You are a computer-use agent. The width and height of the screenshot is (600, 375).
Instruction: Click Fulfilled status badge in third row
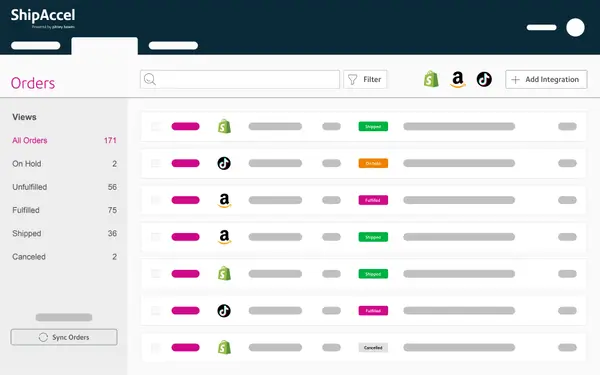click(373, 200)
